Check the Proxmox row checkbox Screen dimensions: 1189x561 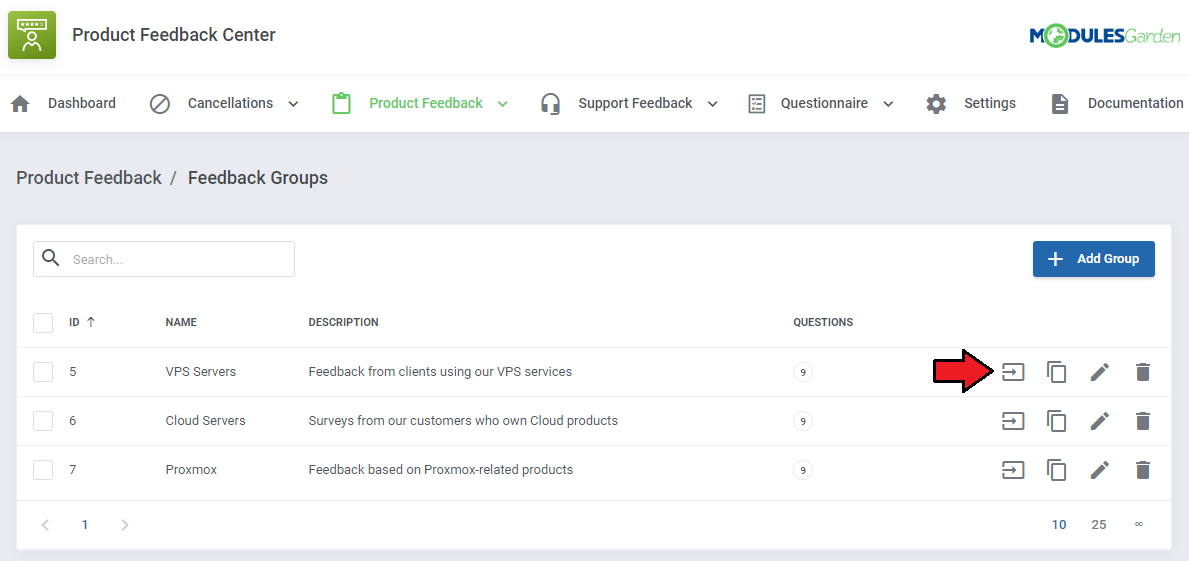coord(43,470)
